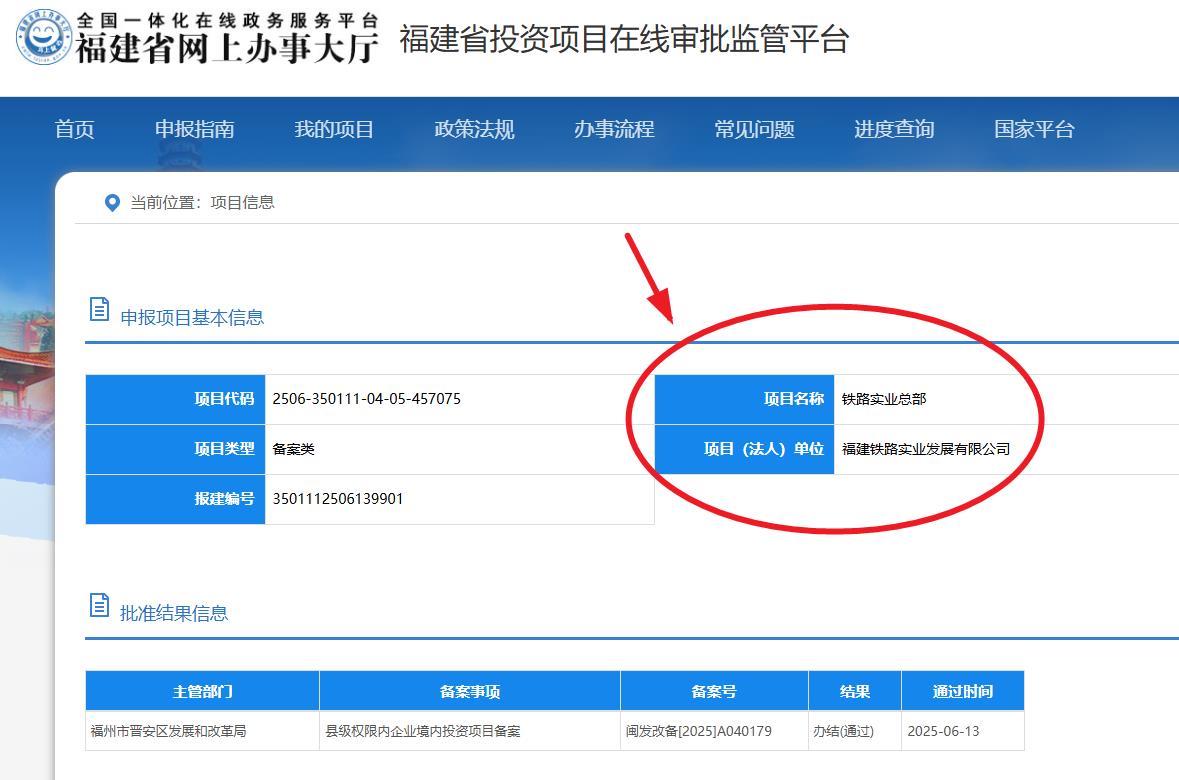Image resolution: width=1179 pixels, height=780 pixels.
Task: Click the 备案事项 column header
Action: [470, 691]
